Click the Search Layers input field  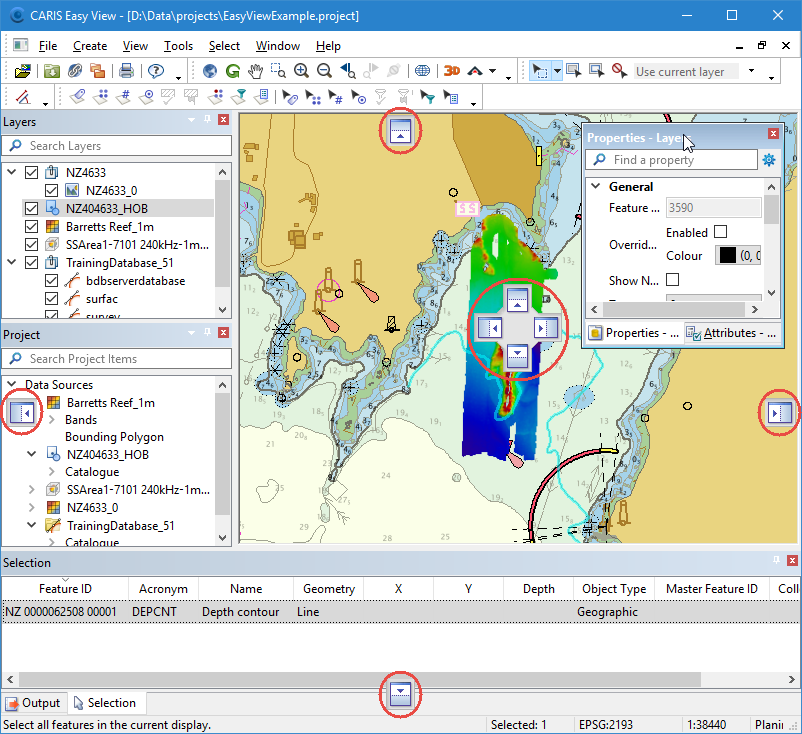(x=118, y=146)
